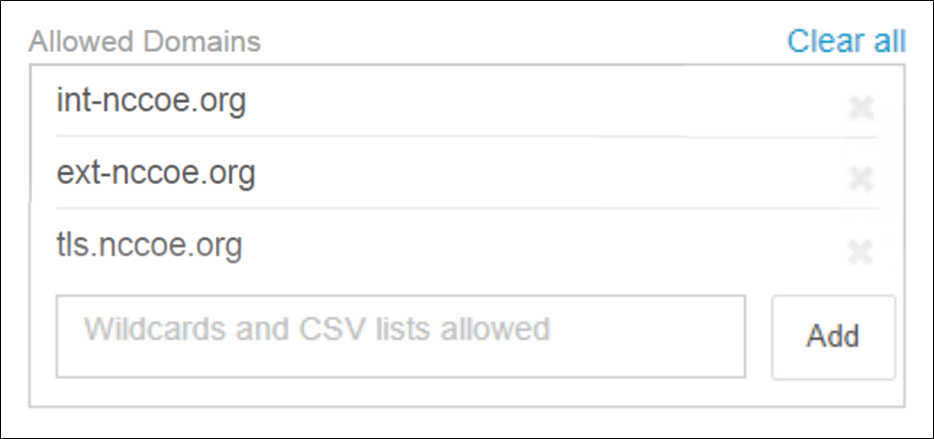Click the Allowed Domains label

coord(145,42)
